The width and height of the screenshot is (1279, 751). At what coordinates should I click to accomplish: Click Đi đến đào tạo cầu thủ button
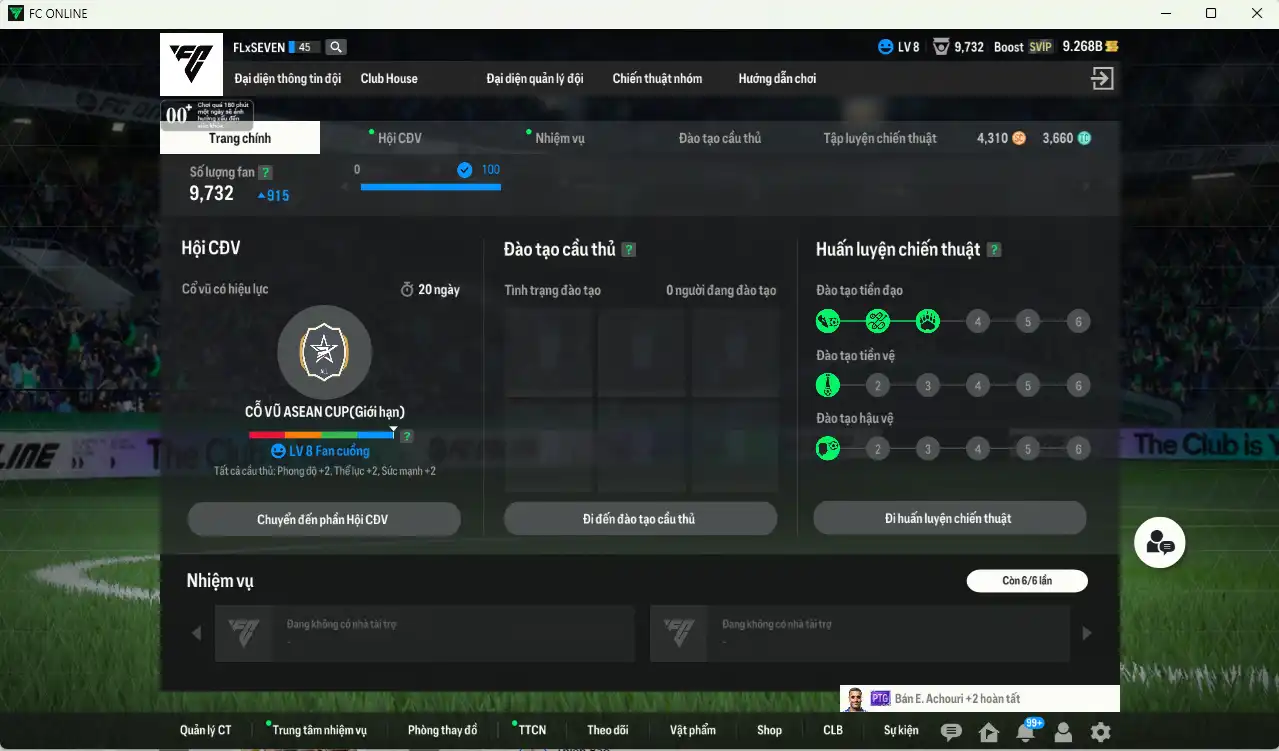pos(640,519)
